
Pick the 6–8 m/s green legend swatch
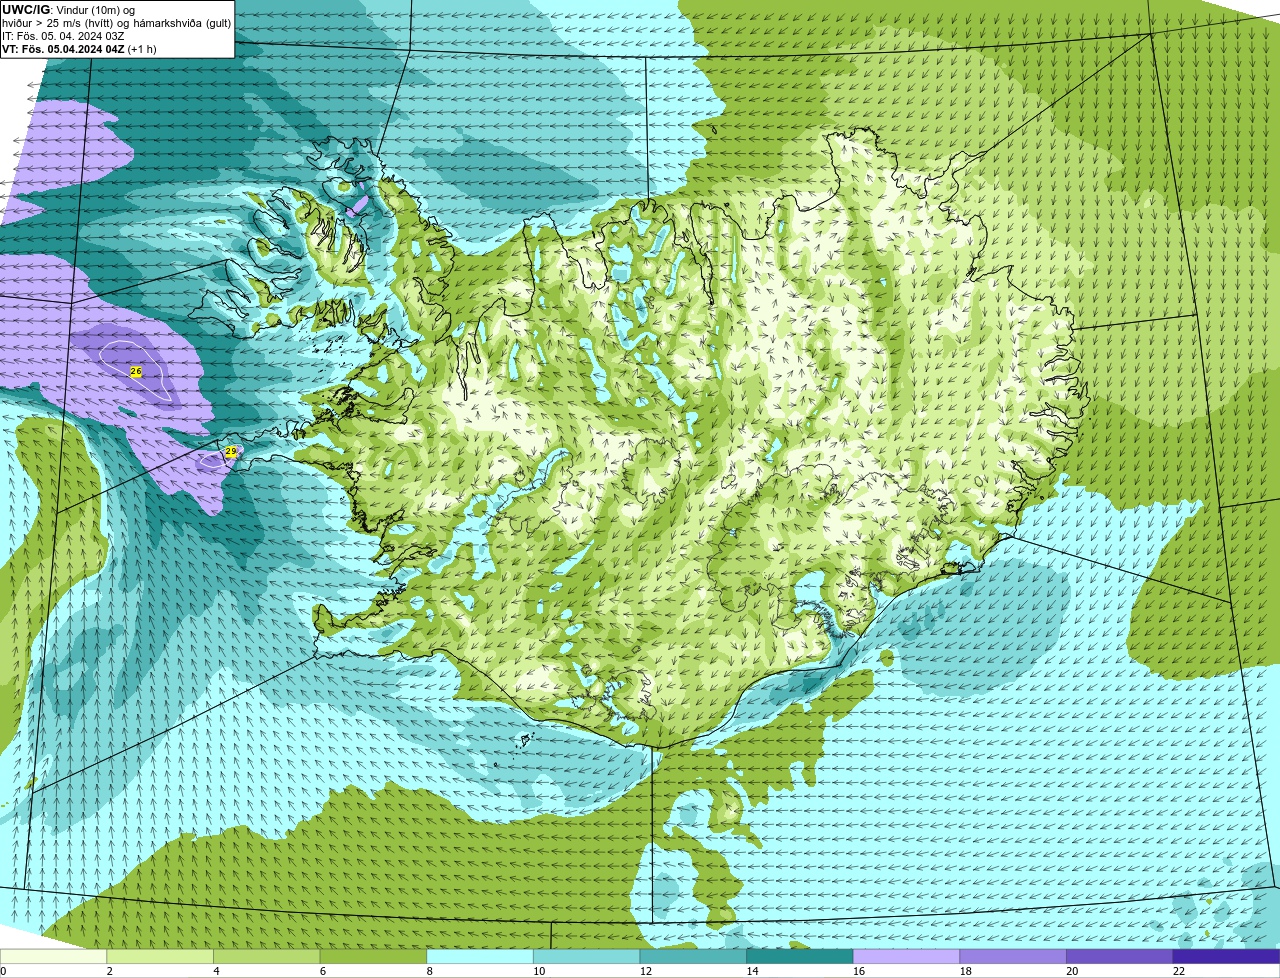[373, 956]
